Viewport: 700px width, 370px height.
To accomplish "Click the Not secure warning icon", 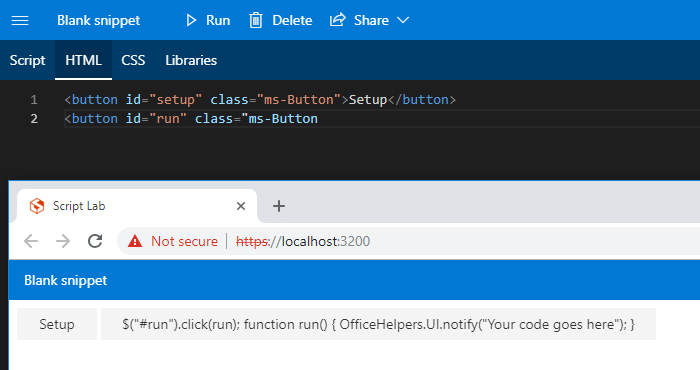I will pos(135,241).
